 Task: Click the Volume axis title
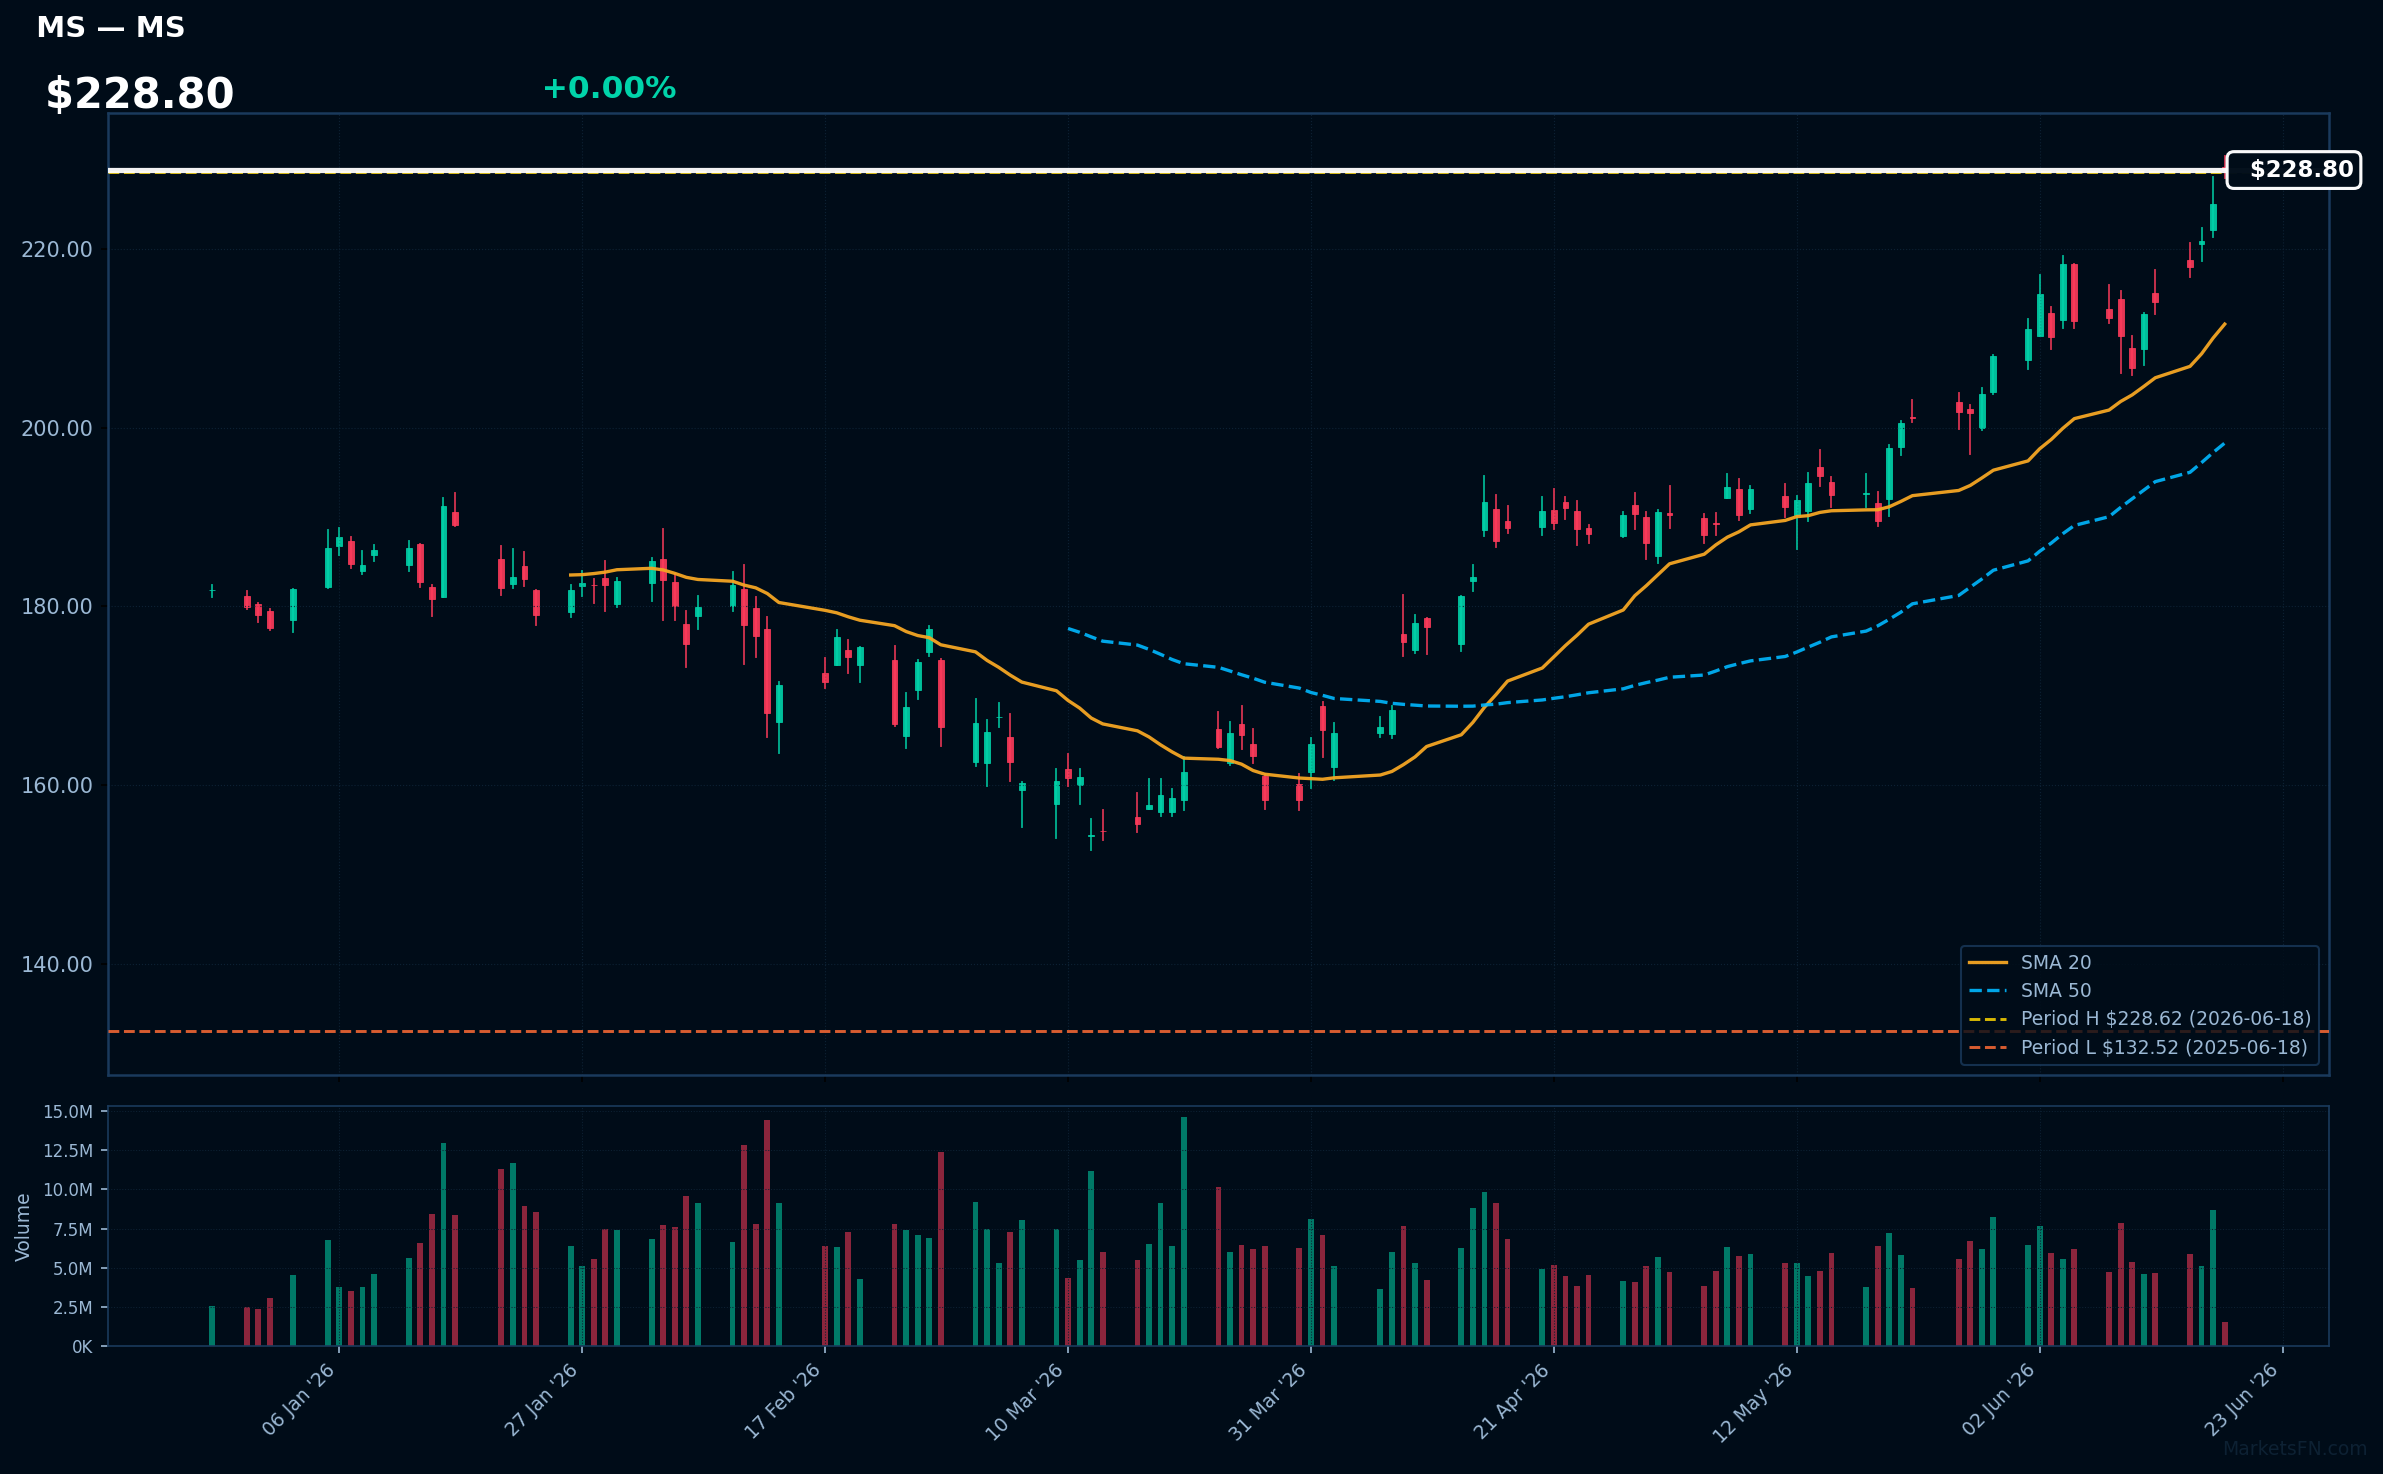tap(22, 1227)
